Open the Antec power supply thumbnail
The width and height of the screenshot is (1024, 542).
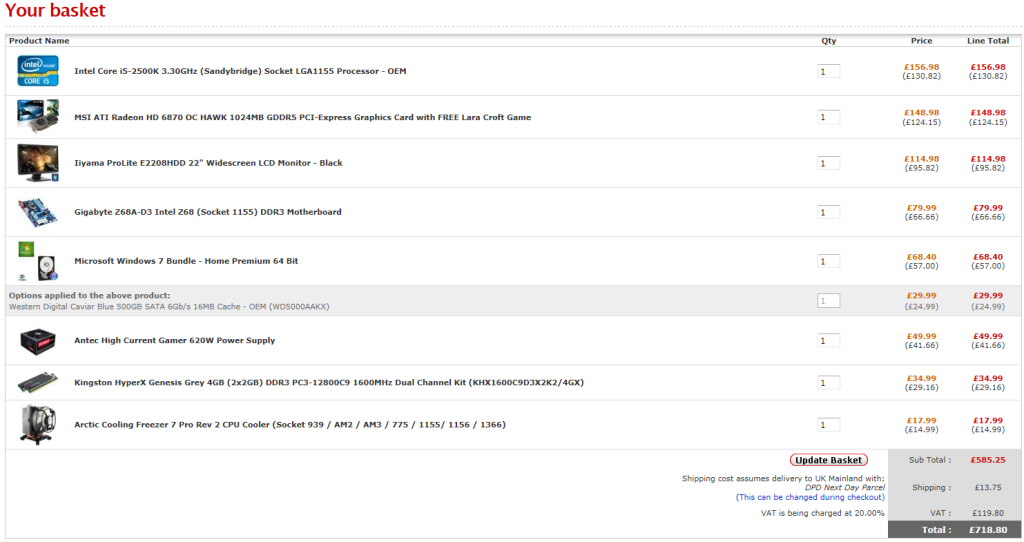(38, 341)
